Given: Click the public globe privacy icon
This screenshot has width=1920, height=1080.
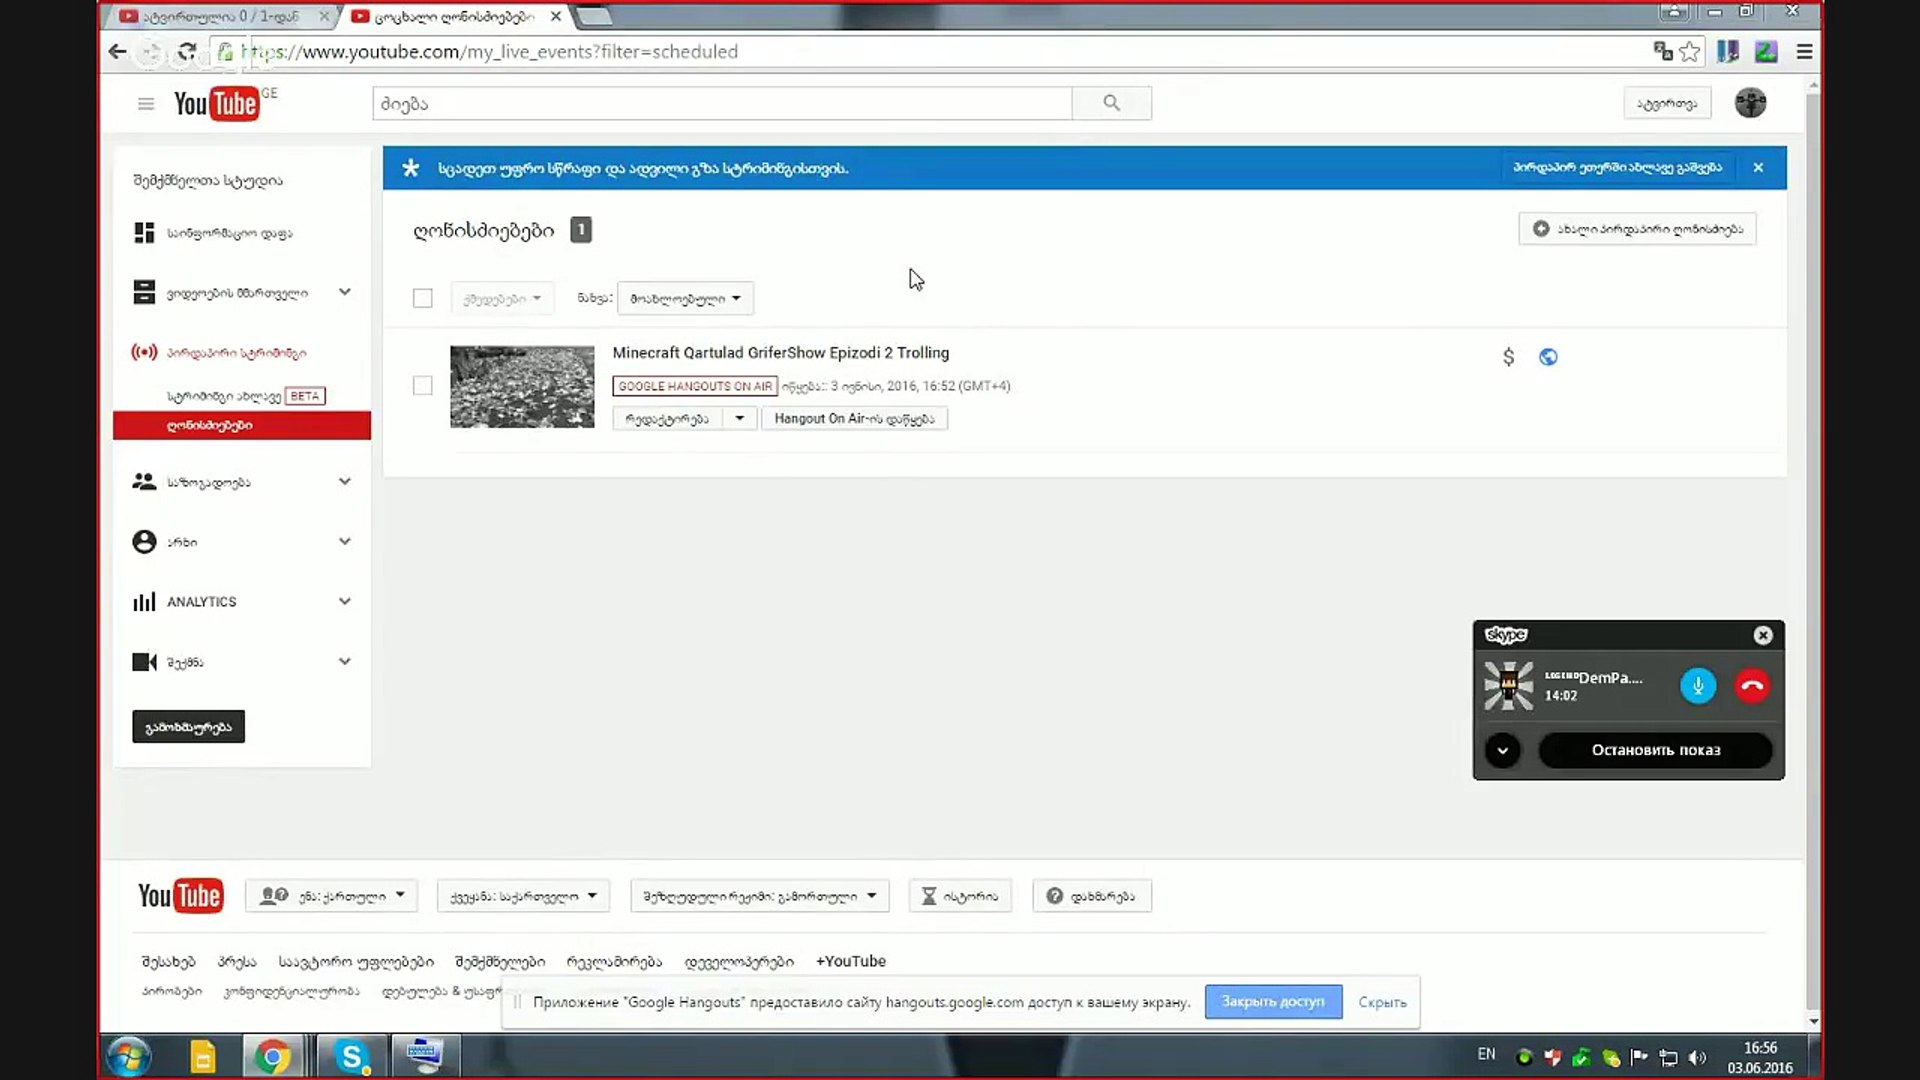Looking at the screenshot, I should point(1548,357).
